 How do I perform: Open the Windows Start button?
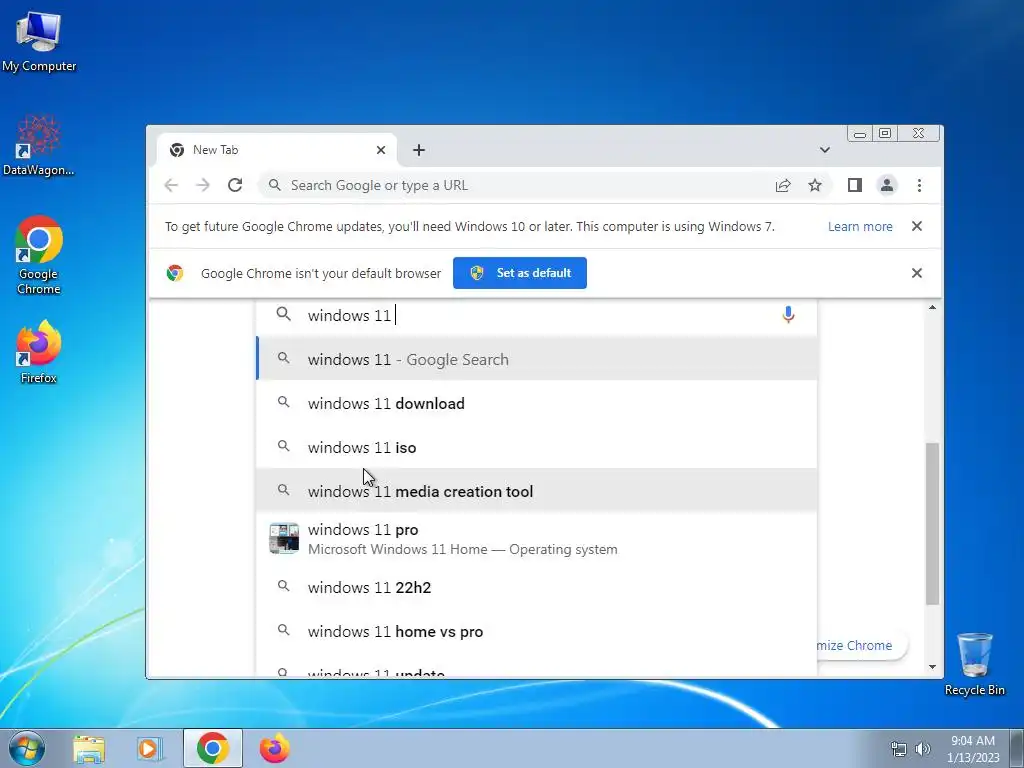click(x=27, y=748)
